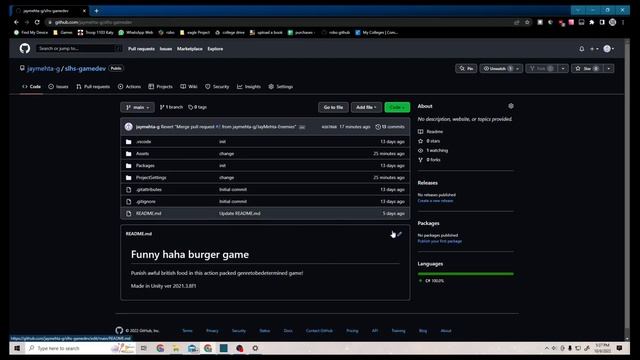Open Marketplace in the top header
The image size is (640, 360).
point(190,49)
